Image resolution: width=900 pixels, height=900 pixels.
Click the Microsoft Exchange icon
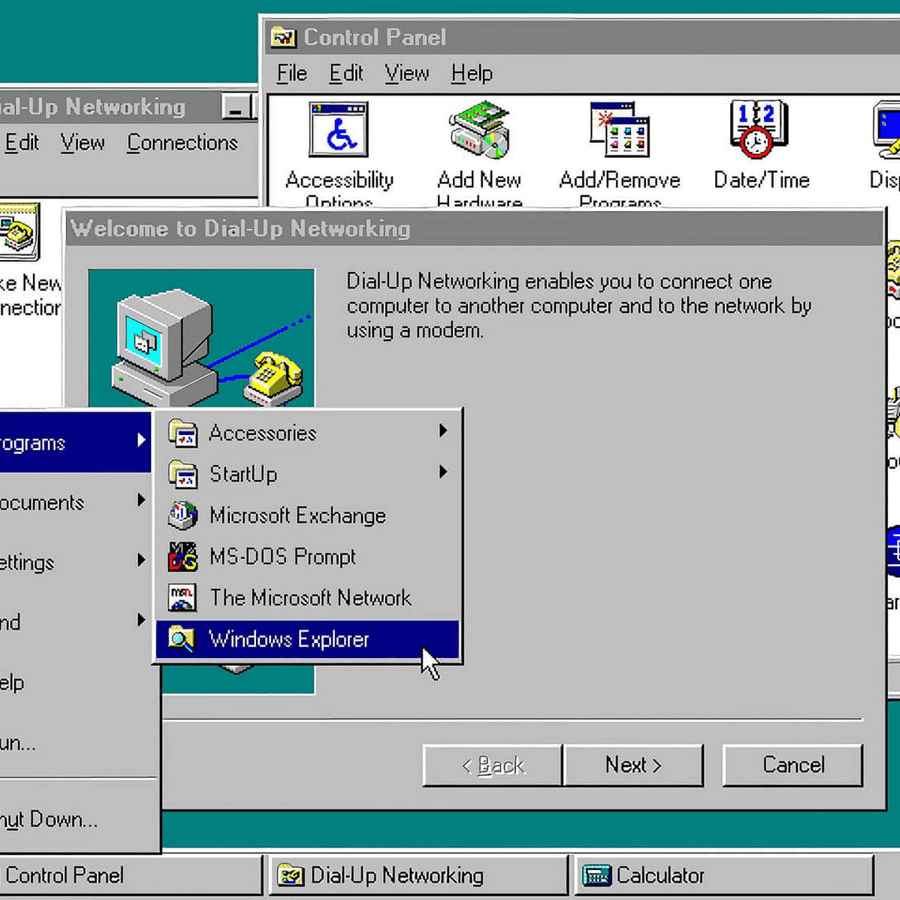pos(183,516)
